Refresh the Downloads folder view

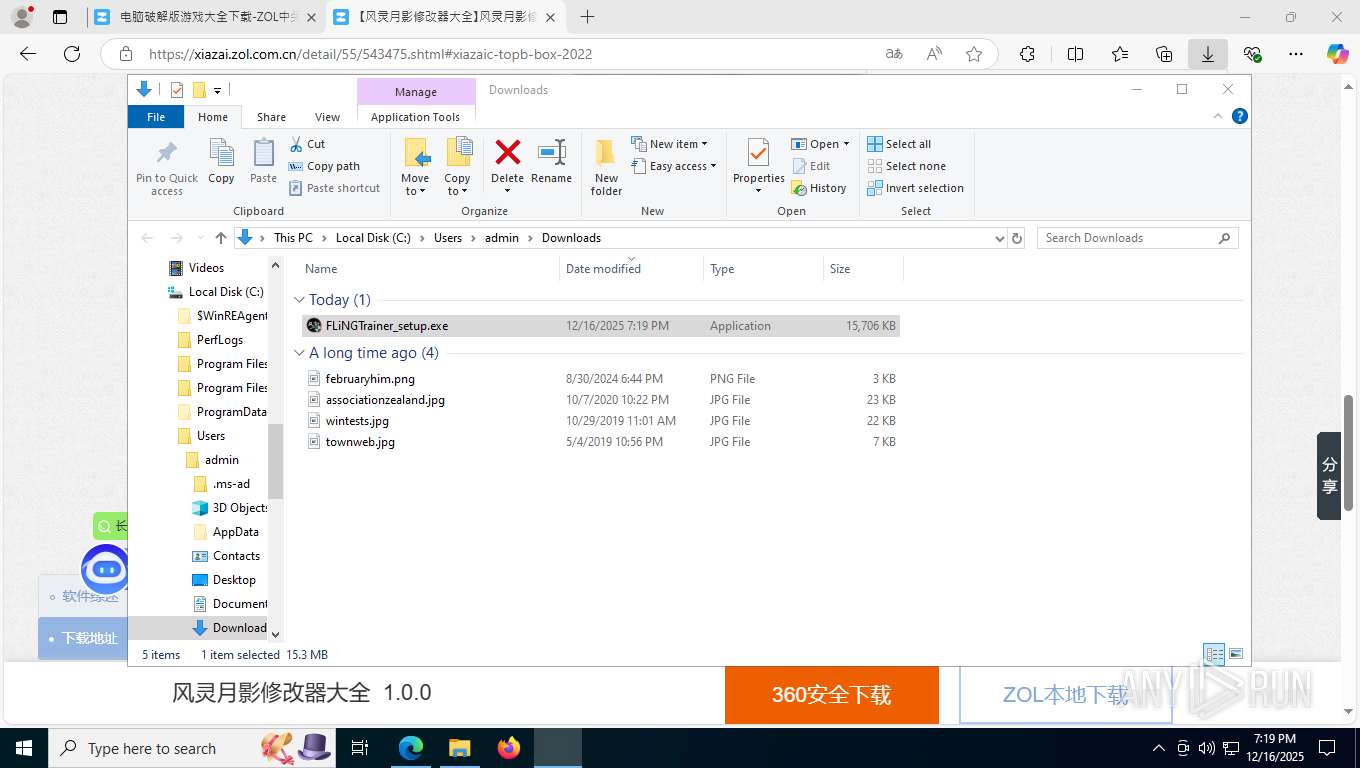[1017, 238]
